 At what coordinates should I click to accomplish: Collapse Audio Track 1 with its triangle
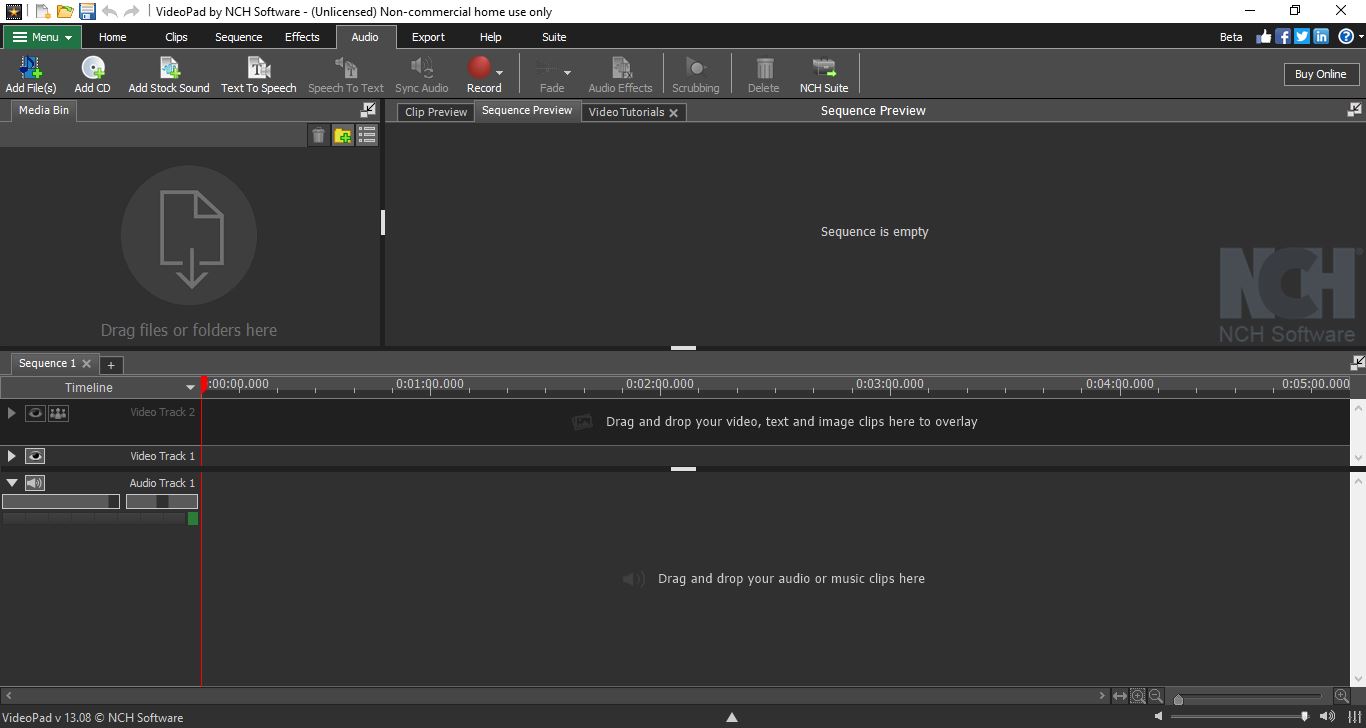point(12,483)
